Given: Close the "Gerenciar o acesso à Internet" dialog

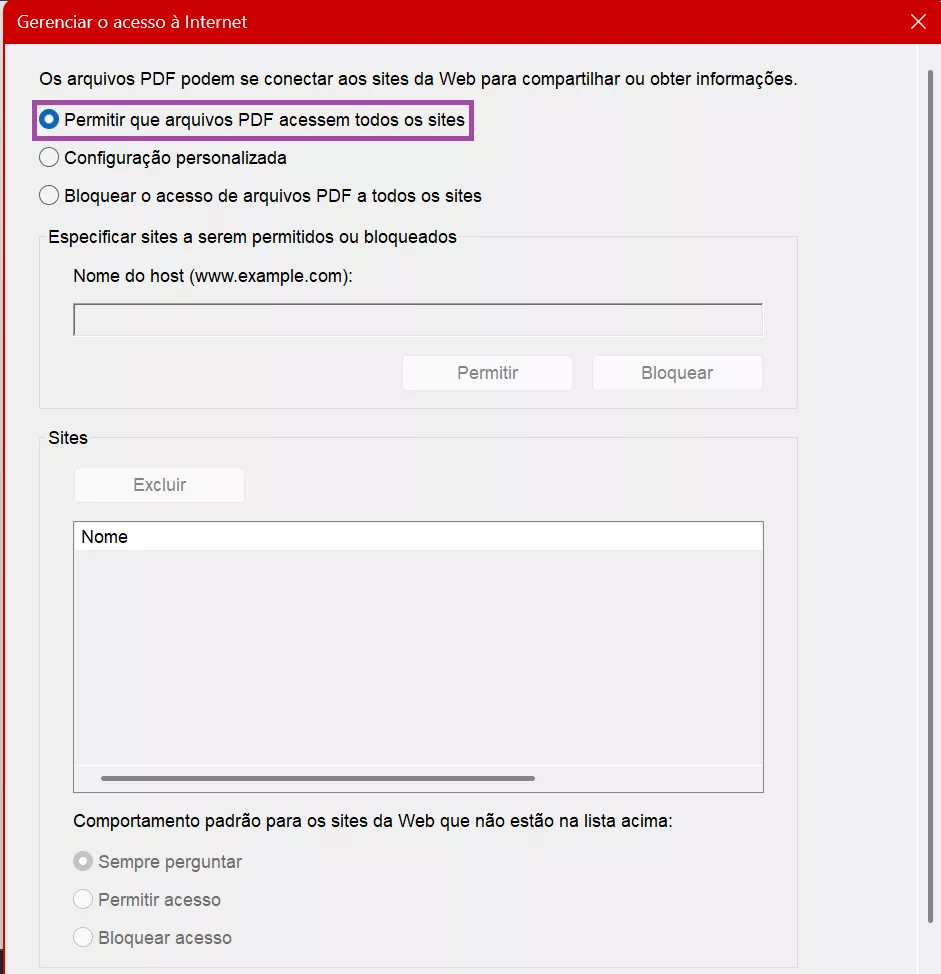Looking at the screenshot, I should (918, 21).
